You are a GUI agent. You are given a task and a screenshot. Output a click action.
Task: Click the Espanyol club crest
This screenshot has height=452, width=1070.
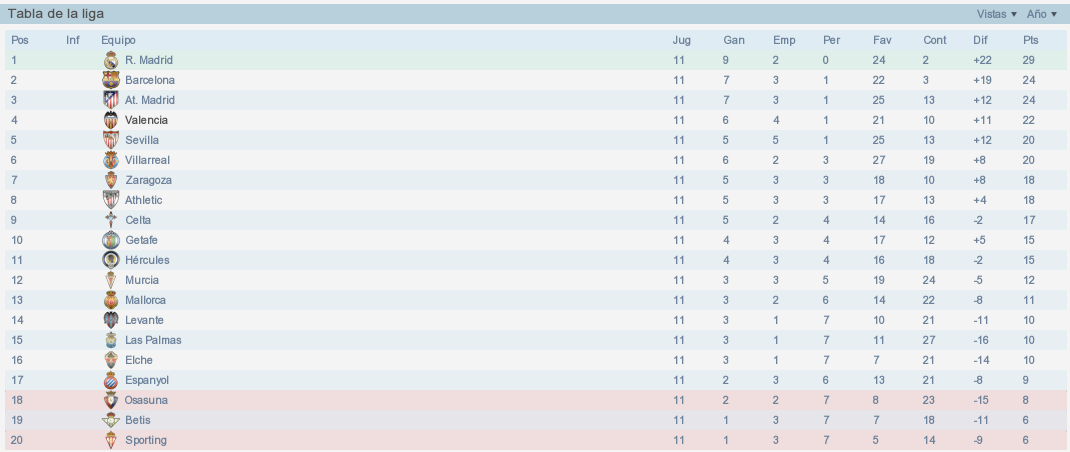[111, 380]
